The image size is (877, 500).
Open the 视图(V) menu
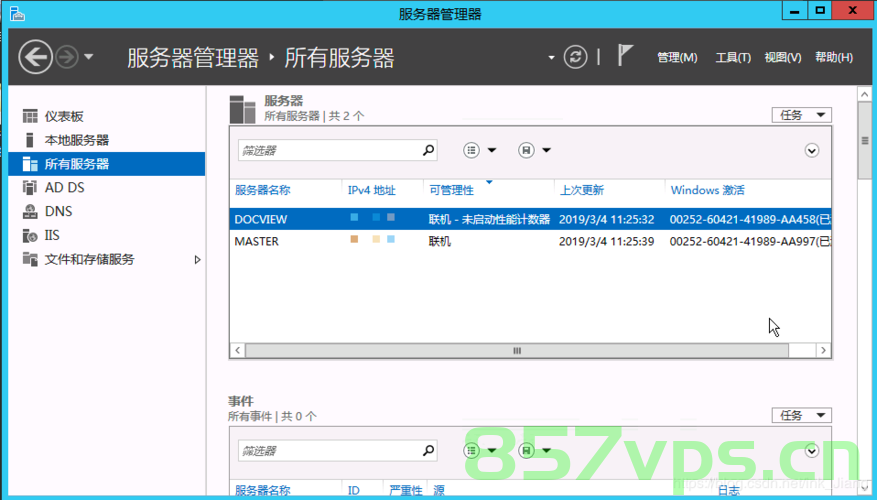782,57
